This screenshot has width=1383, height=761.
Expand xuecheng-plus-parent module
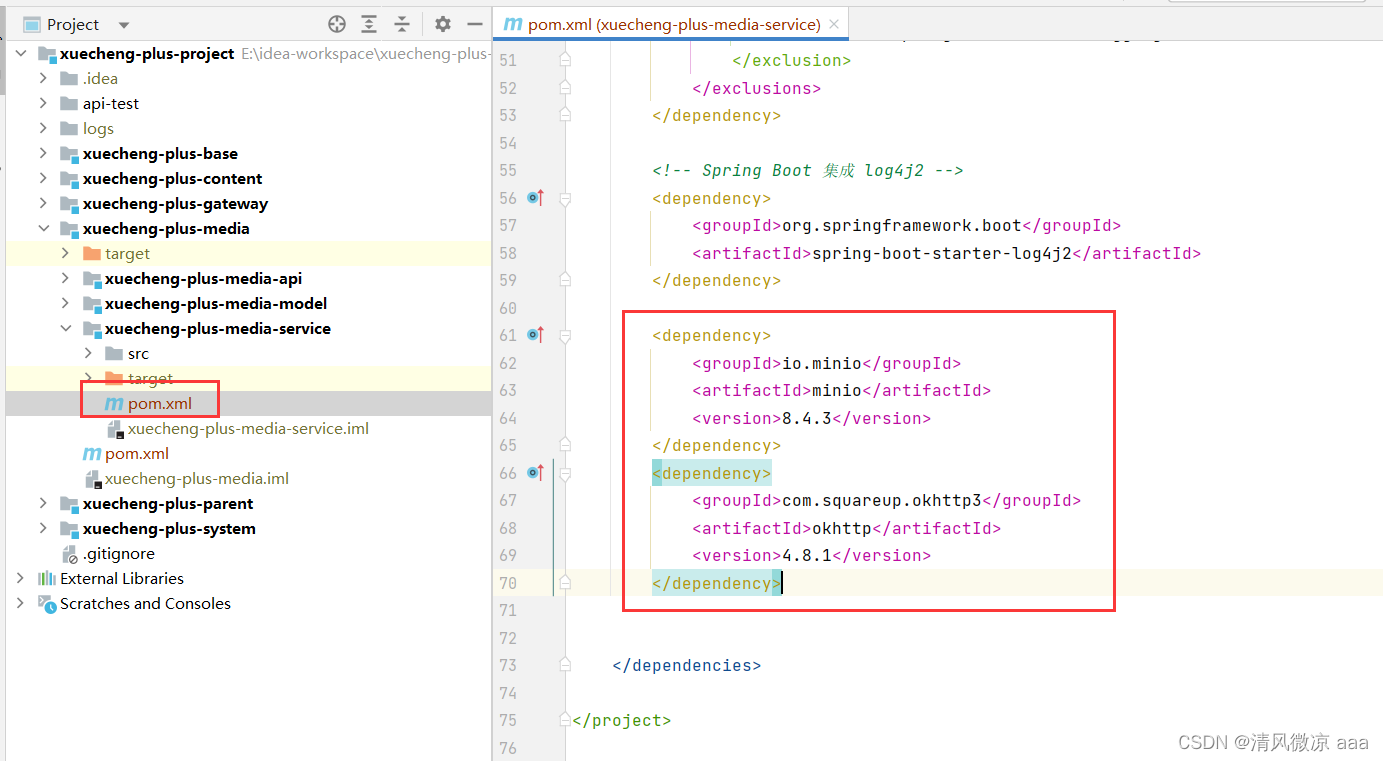click(43, 503)
